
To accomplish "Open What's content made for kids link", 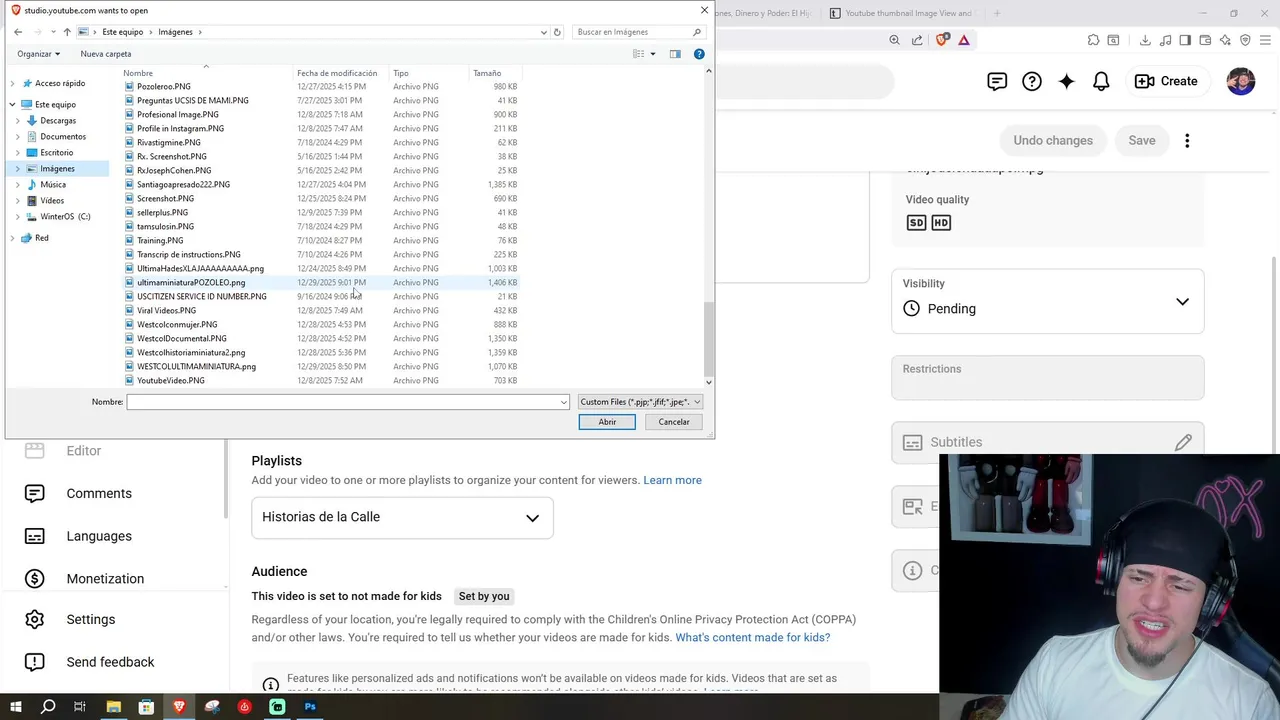I will click(x=752, y=638).
